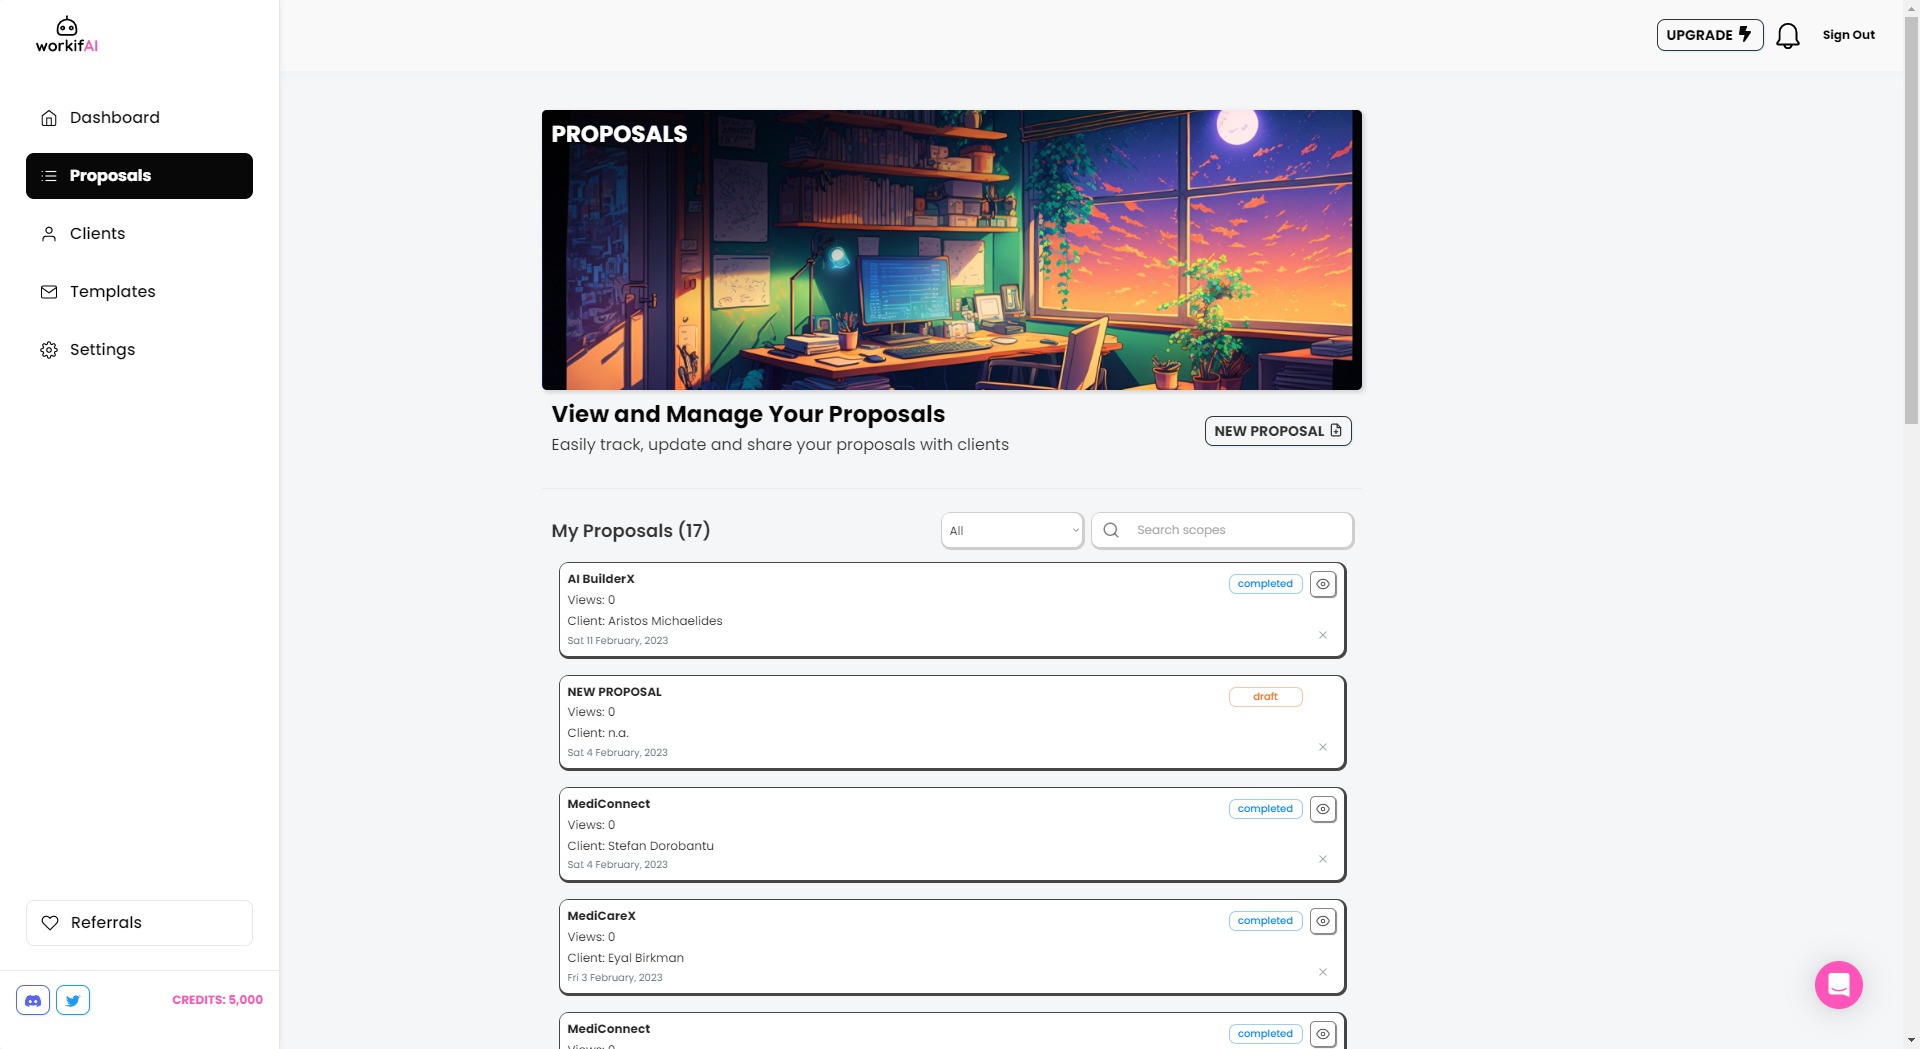The height and width of the screenshot is (1049, 1920).
Task: Click the workifAI logo
Action: 67,35
